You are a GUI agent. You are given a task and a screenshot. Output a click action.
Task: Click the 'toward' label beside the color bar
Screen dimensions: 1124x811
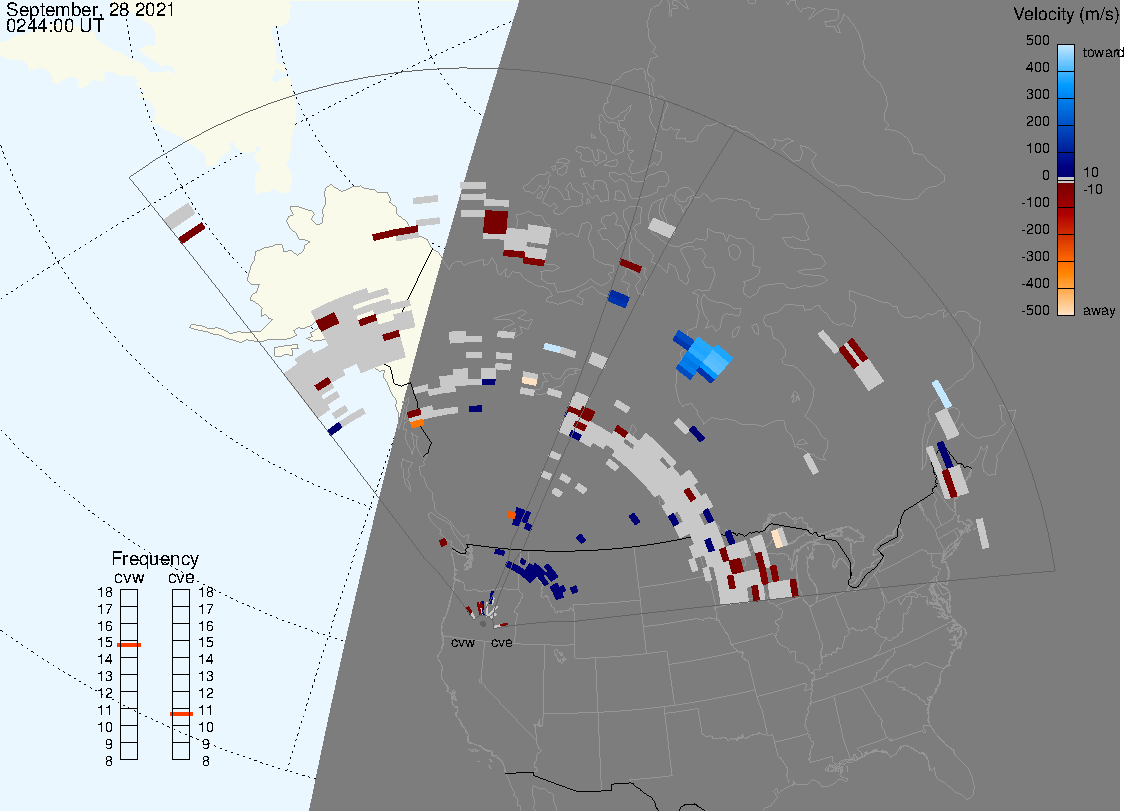click(1102, 52)
